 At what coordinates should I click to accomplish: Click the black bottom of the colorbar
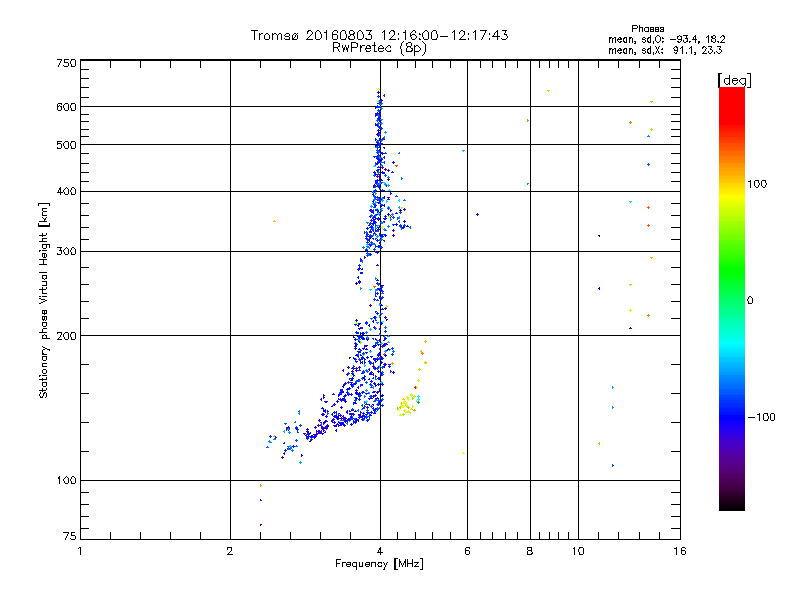tap(732, 503)
